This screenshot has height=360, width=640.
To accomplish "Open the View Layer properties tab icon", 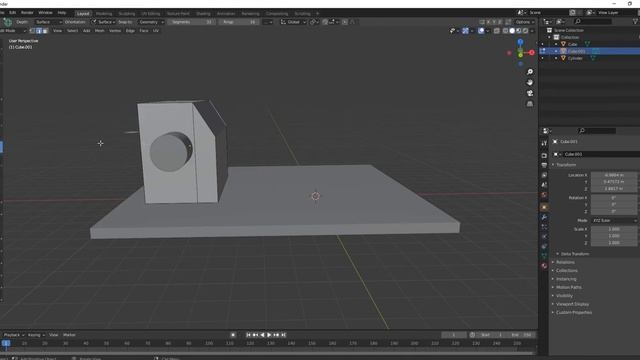I will (x=544, y=175).
